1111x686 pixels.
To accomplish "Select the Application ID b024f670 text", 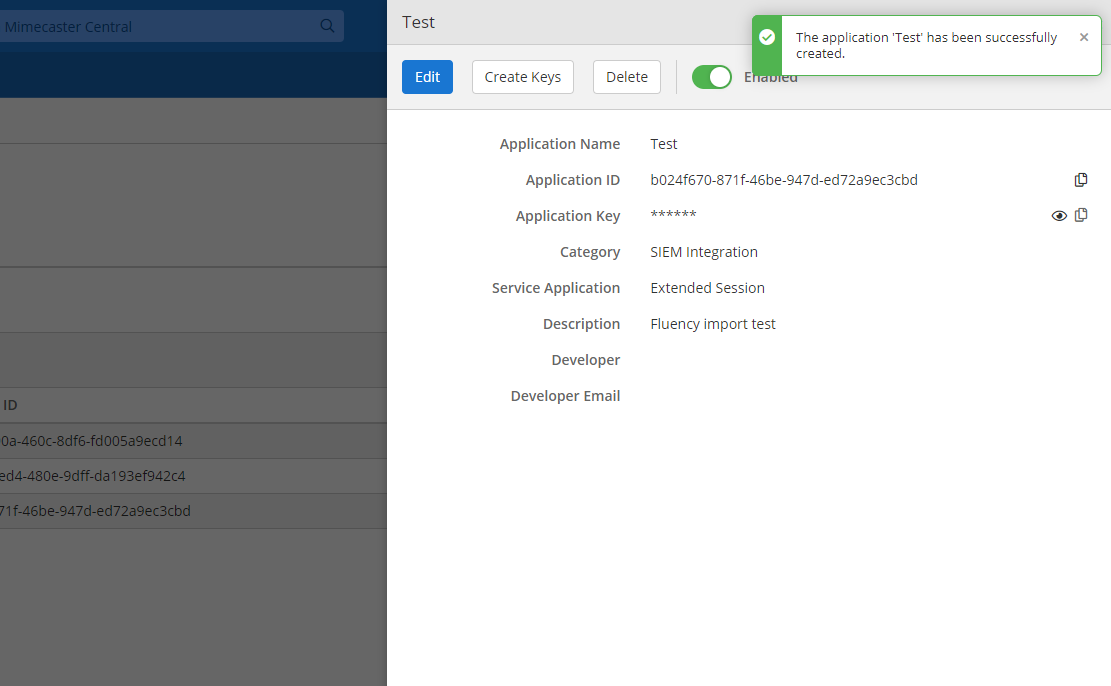I will [784, 180].
